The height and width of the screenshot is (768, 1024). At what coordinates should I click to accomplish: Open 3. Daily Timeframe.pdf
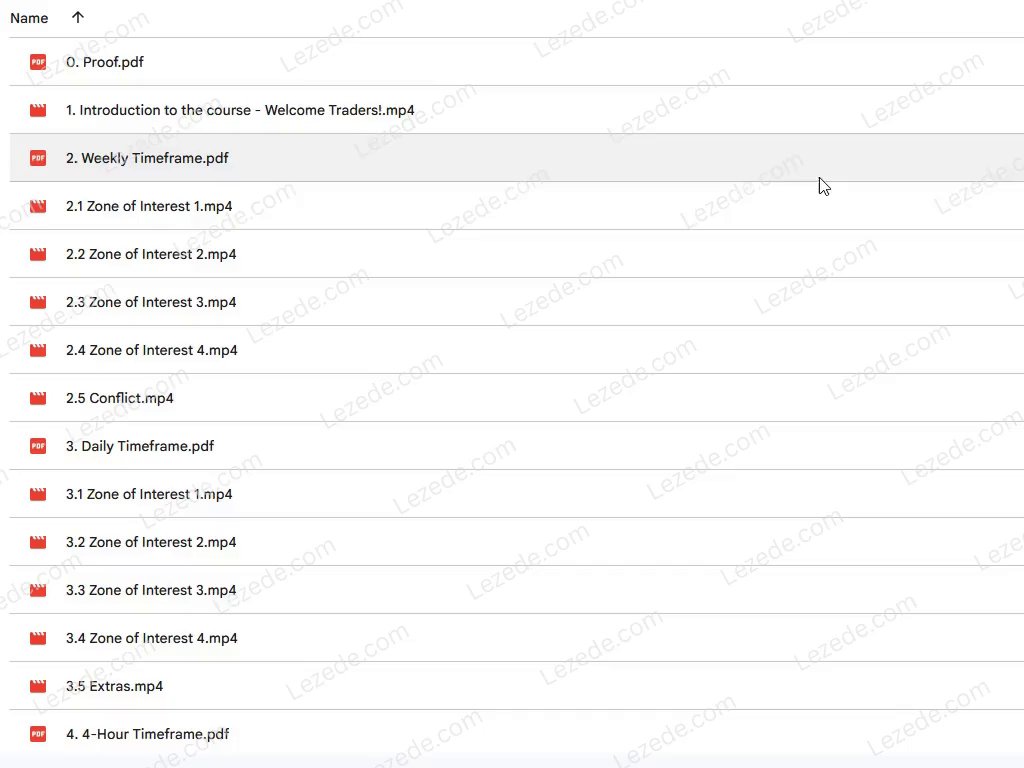[x=140, y=446]
